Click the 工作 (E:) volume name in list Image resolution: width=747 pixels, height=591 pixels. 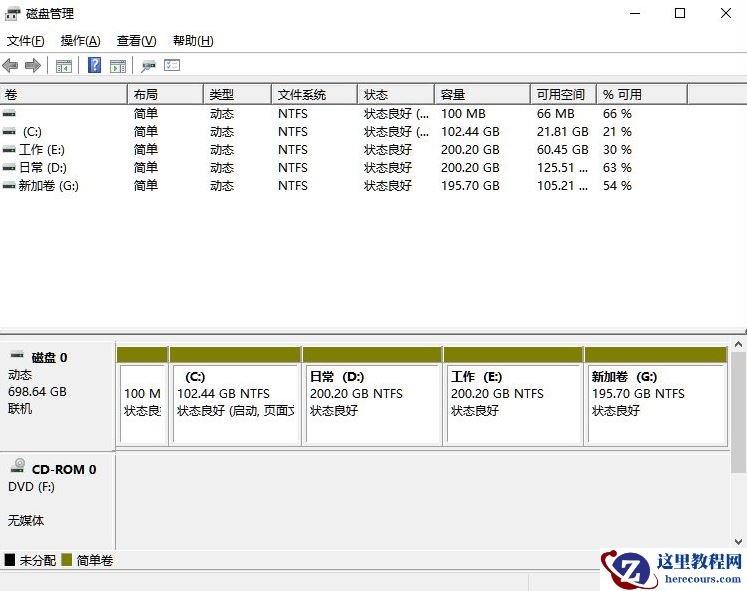[42, 150]
